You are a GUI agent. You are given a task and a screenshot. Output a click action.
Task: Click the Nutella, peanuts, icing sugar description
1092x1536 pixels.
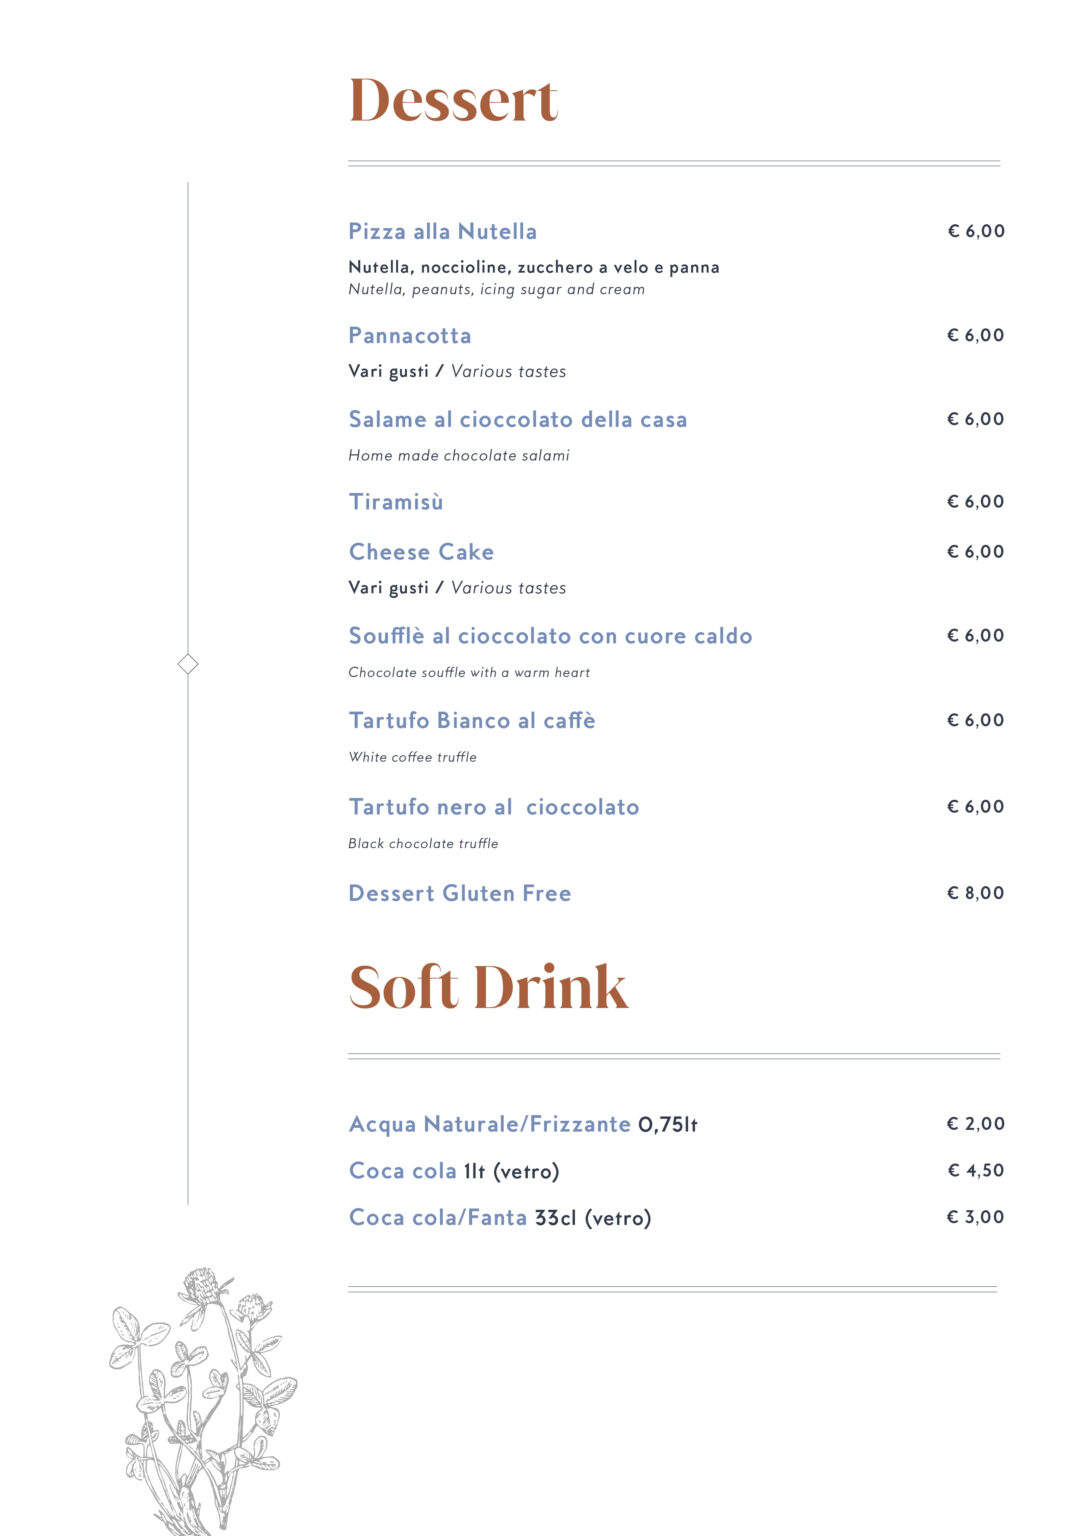[x=496, y=290]
